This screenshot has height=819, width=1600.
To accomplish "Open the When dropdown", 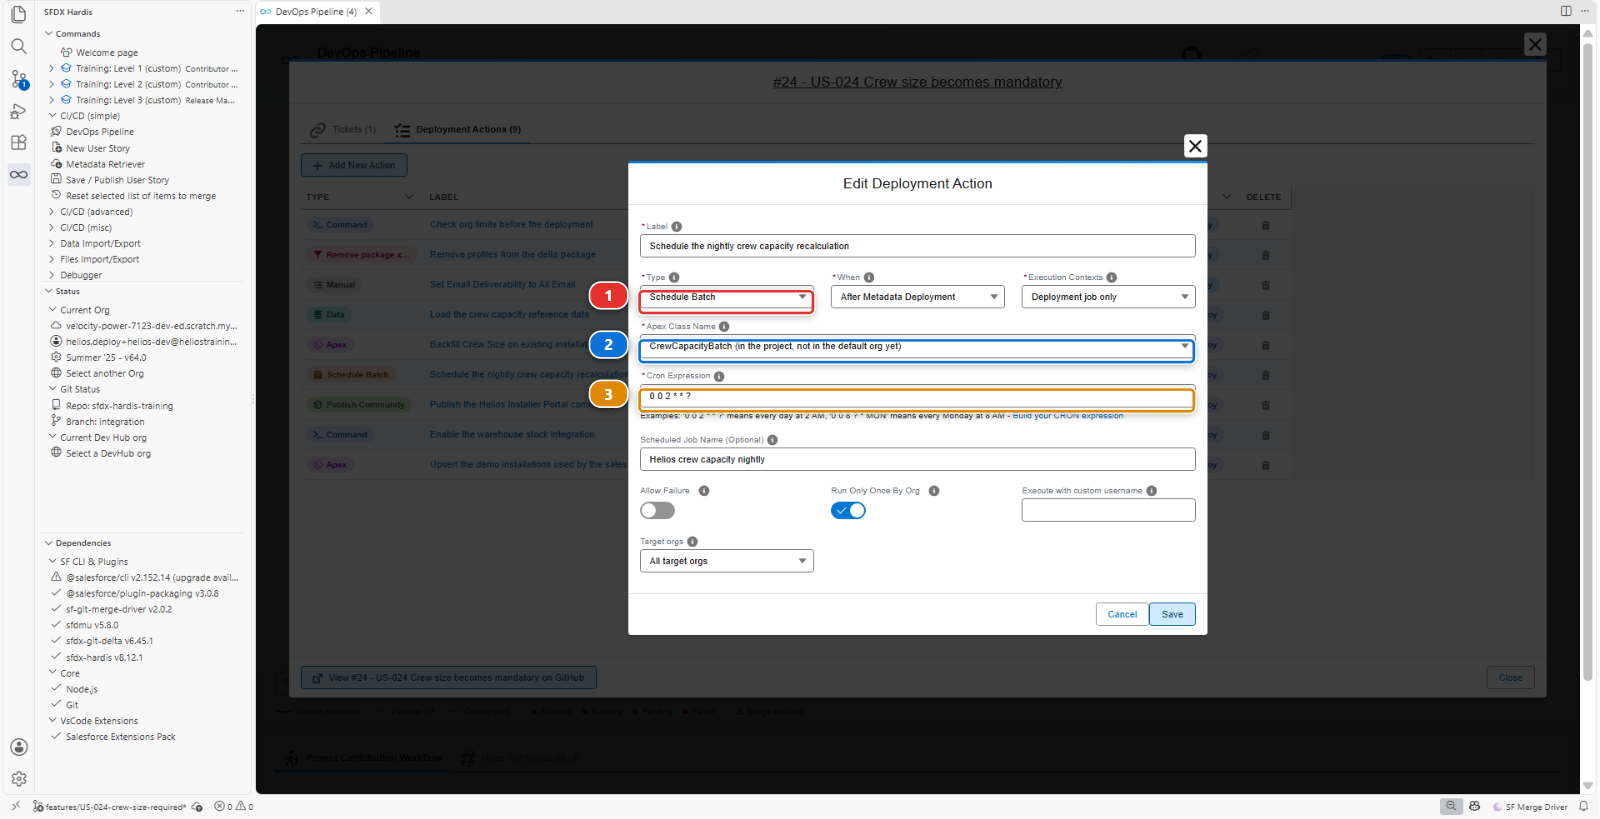I will point(918,297).
